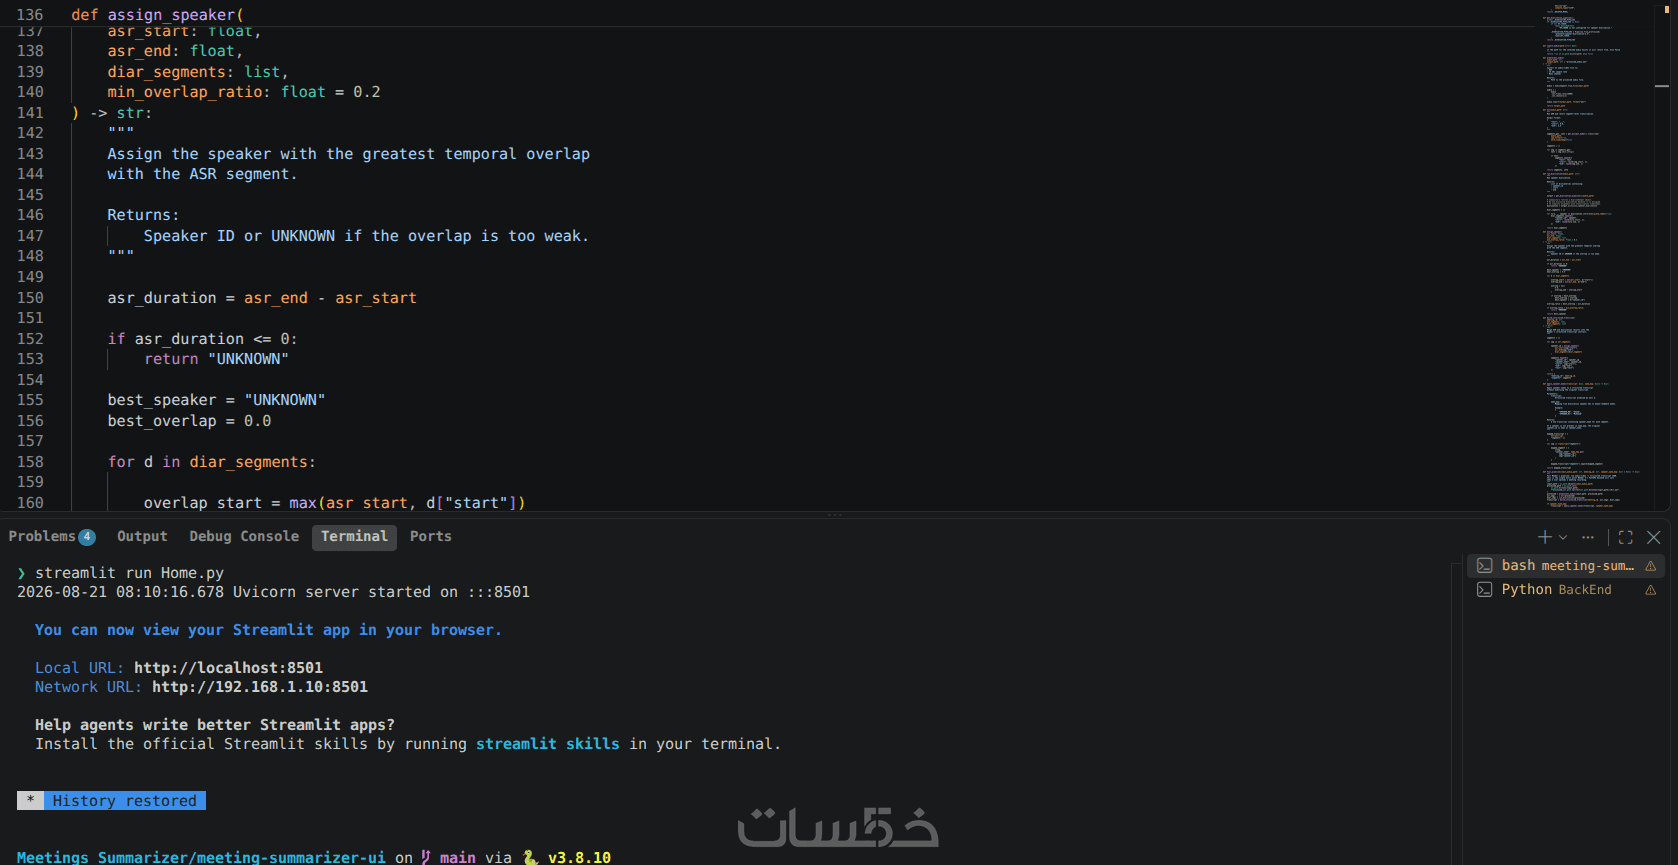Click the best_overlap = 0.0 line

tap(189, 421)
